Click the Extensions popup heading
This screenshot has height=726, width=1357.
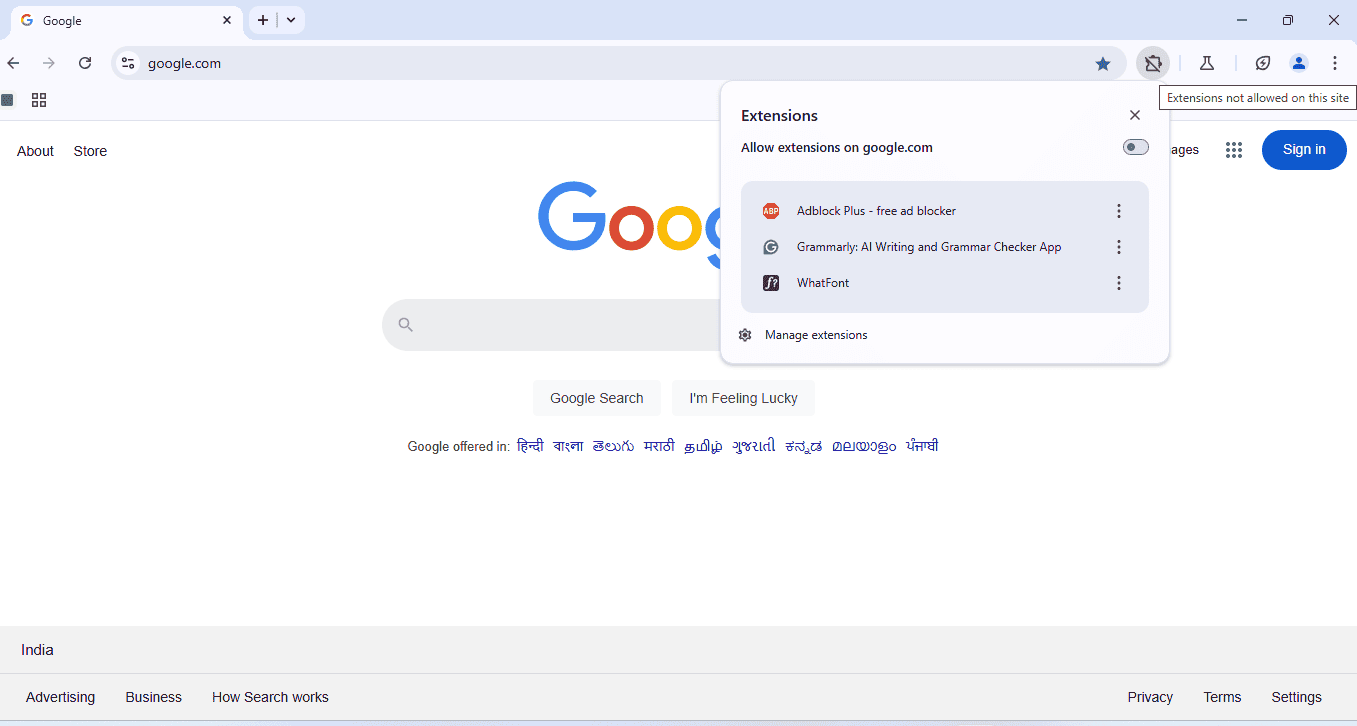click(x=779, y=116)
